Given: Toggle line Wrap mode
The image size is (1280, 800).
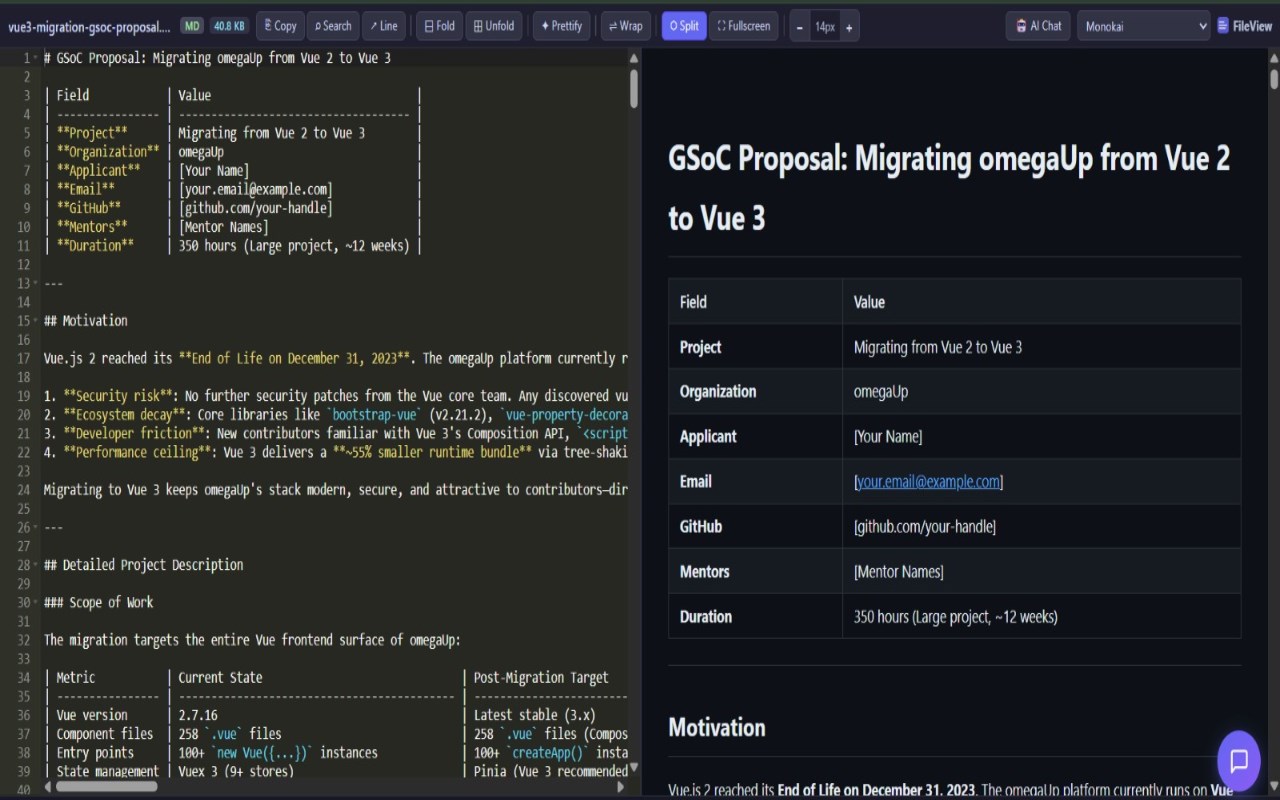Looking at the screenshot, I should coord(626,26).
